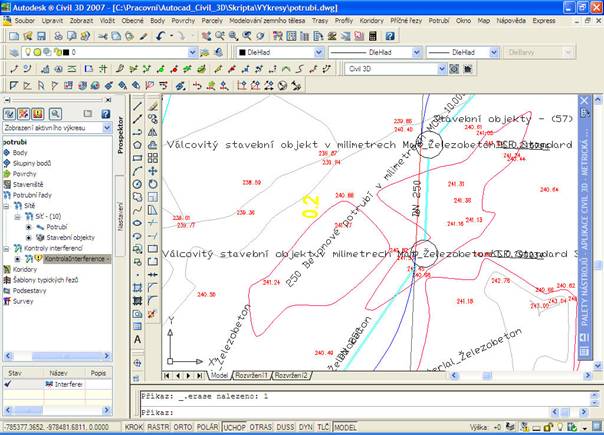Viewport: 604px width, 435px height.
Task: Click the Undo arrow in toolbar
Action: (162, 35)
